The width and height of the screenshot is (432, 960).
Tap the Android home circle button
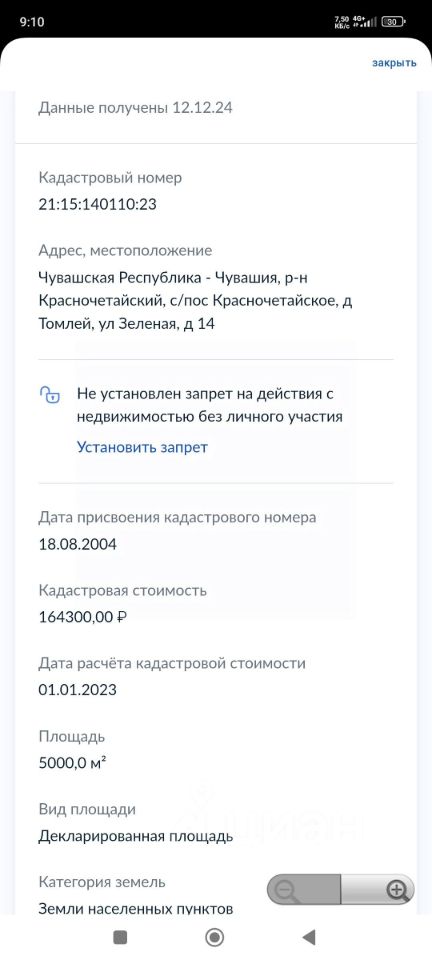215,937
